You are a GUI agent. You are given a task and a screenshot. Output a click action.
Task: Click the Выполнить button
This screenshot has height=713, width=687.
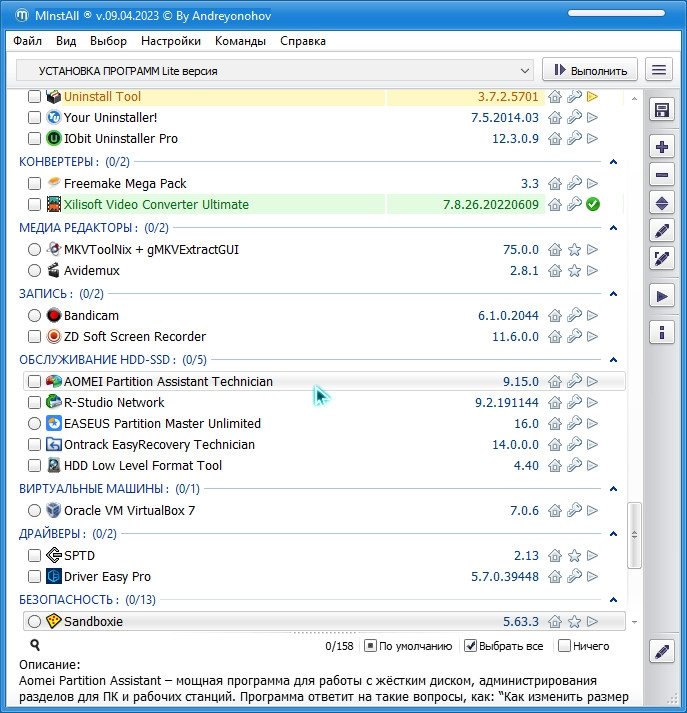pos(590,70)
